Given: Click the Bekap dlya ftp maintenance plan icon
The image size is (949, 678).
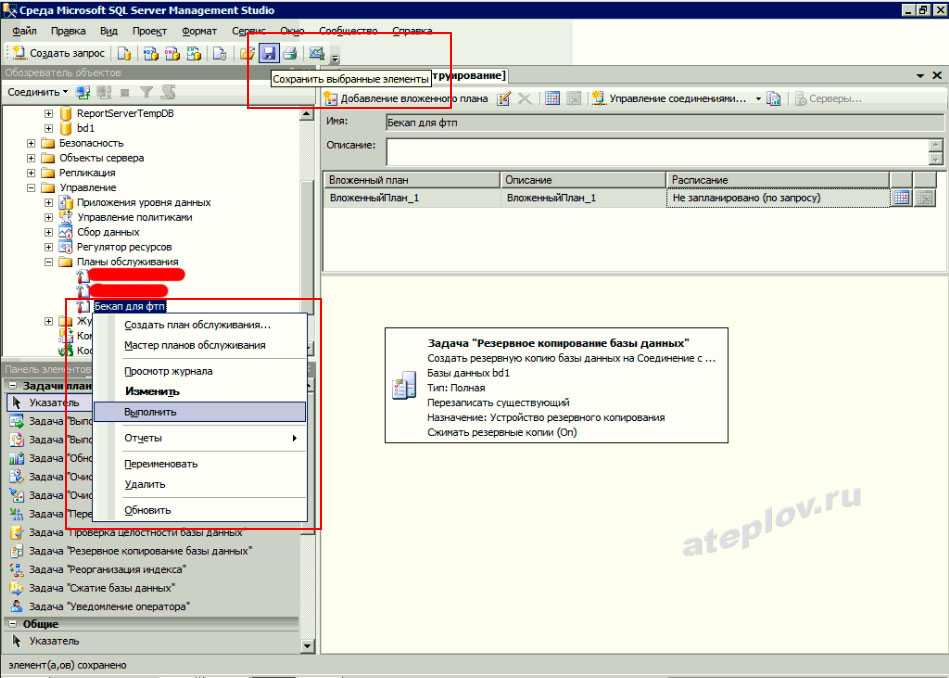Looking at the screenshot, I should click(84, 306).
